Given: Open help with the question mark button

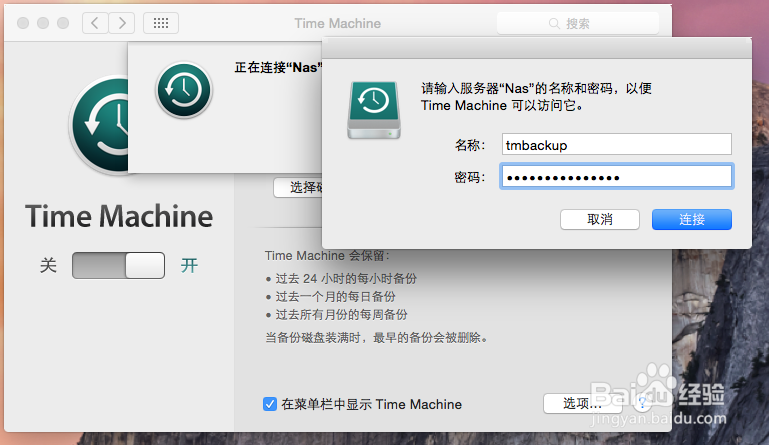Looking at the screenshot, I should (642, 404).
